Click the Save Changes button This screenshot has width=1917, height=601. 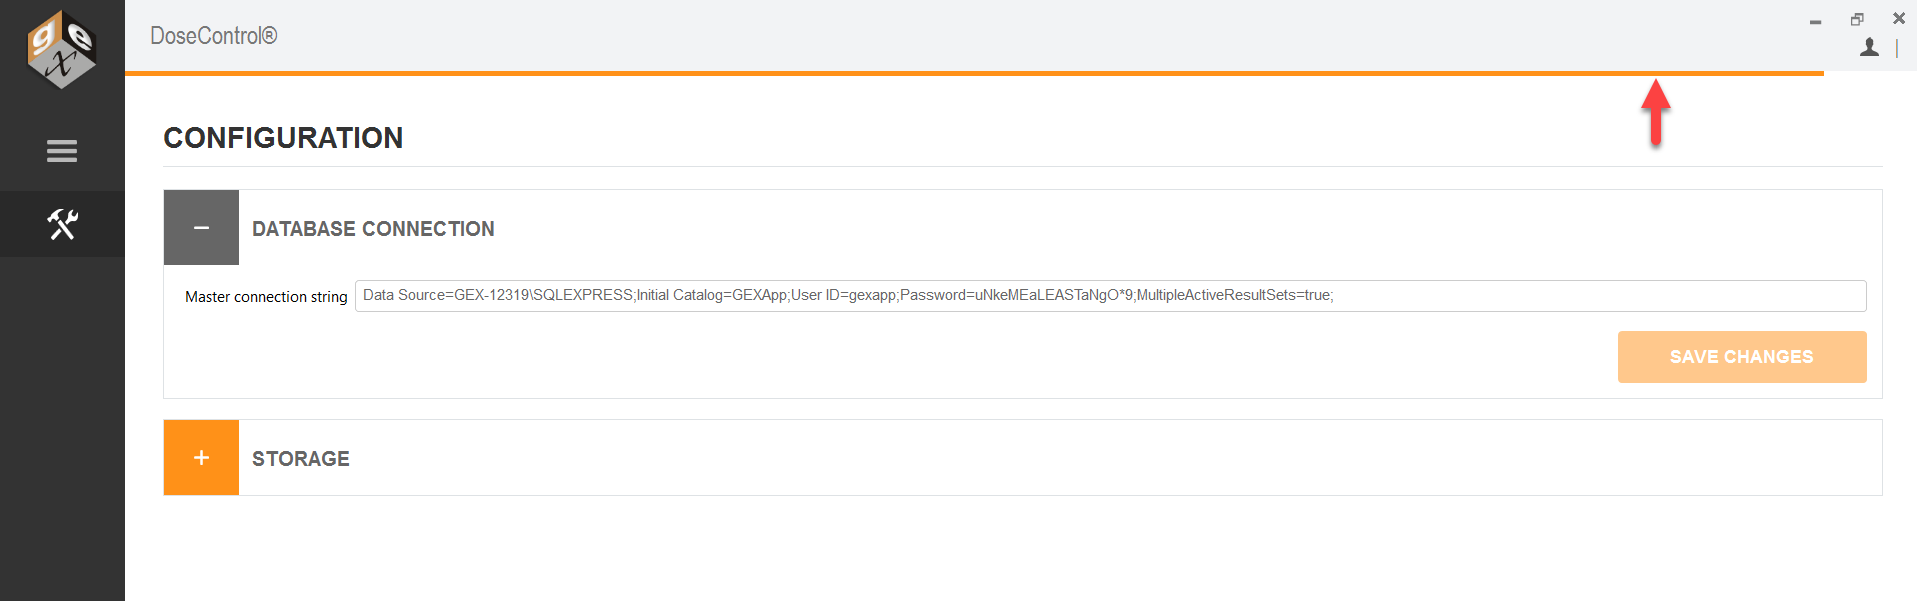point(1742,357)
